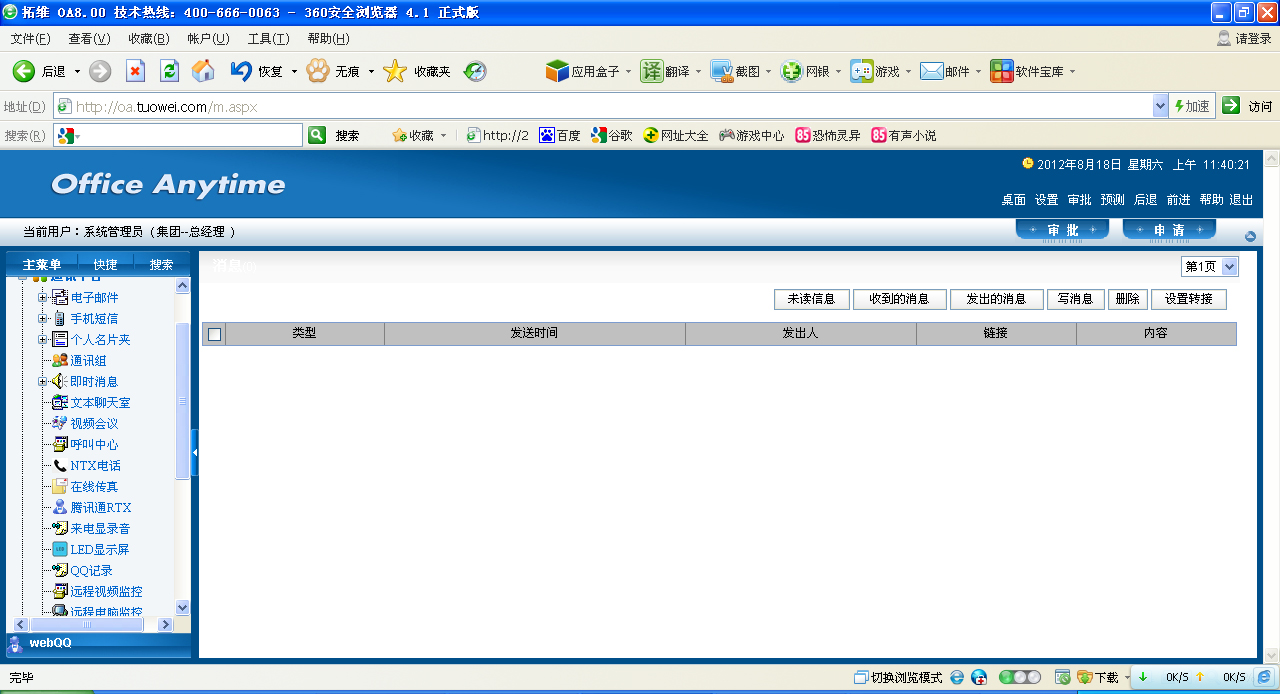This screenshot has height=694, width=1280.
Task: Open 腾讯通RTX in the sidebar tree
Action: tap(100, 508)
